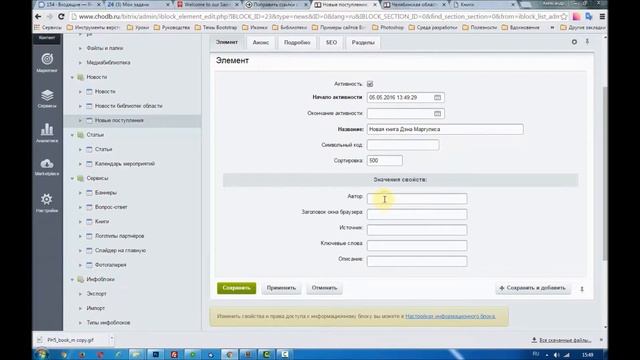Expand the Баннеры tree node
Viewport: 640px width, 360px height.
80,193
